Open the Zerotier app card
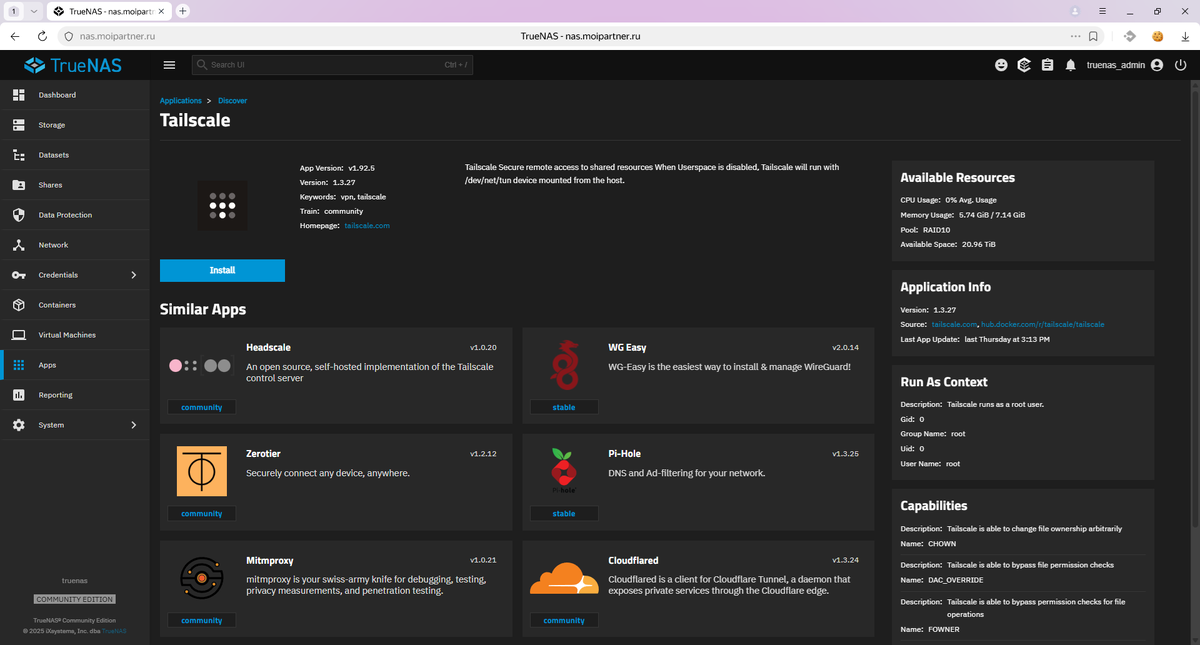The height and width of the screenshot is (645, 1200). (x=336, y=481)
